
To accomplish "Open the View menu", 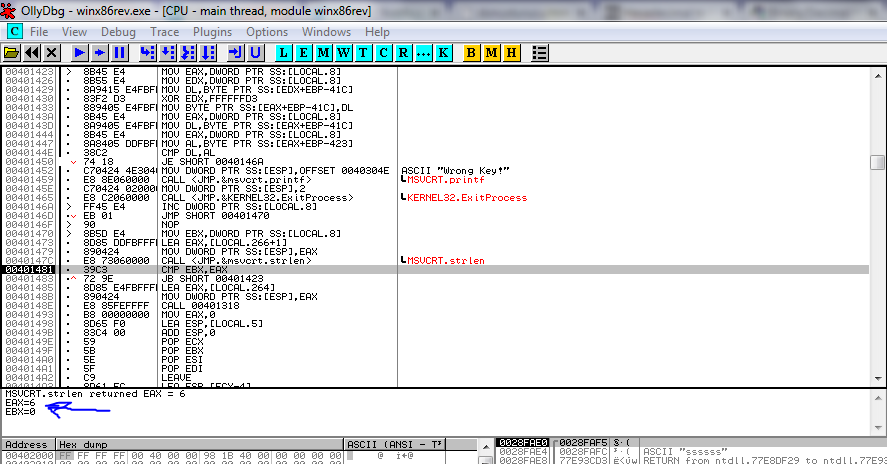I will (74, 32).
